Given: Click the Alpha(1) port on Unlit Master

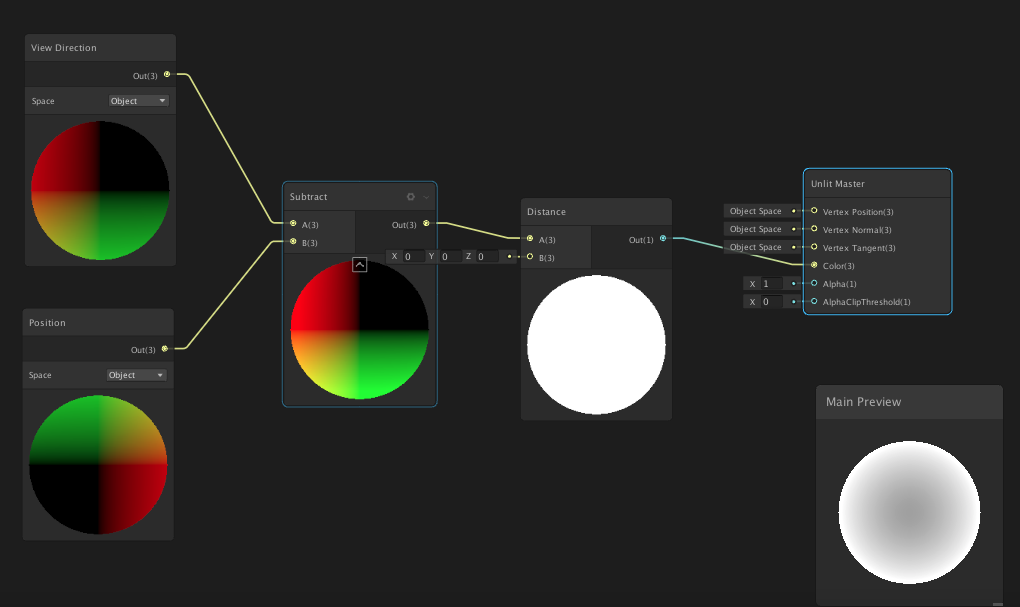Looking at the screenshot, I should (x=814, y=284).
